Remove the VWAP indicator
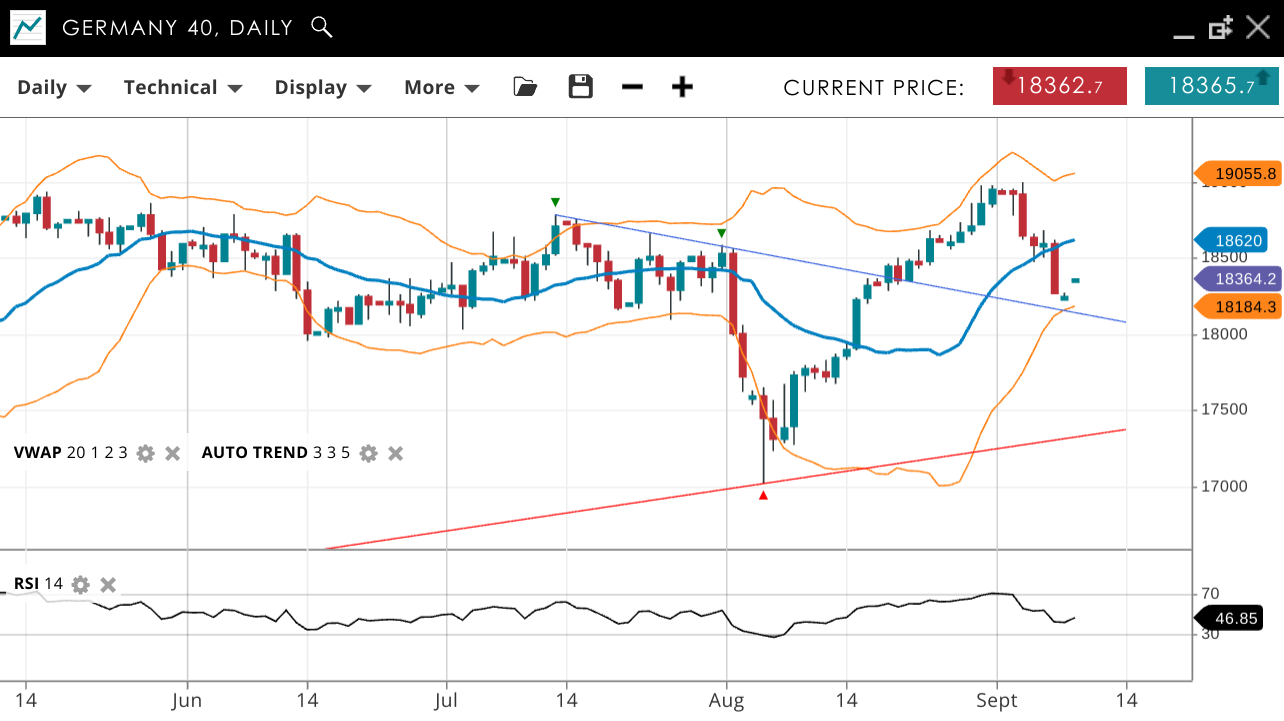 172,453
